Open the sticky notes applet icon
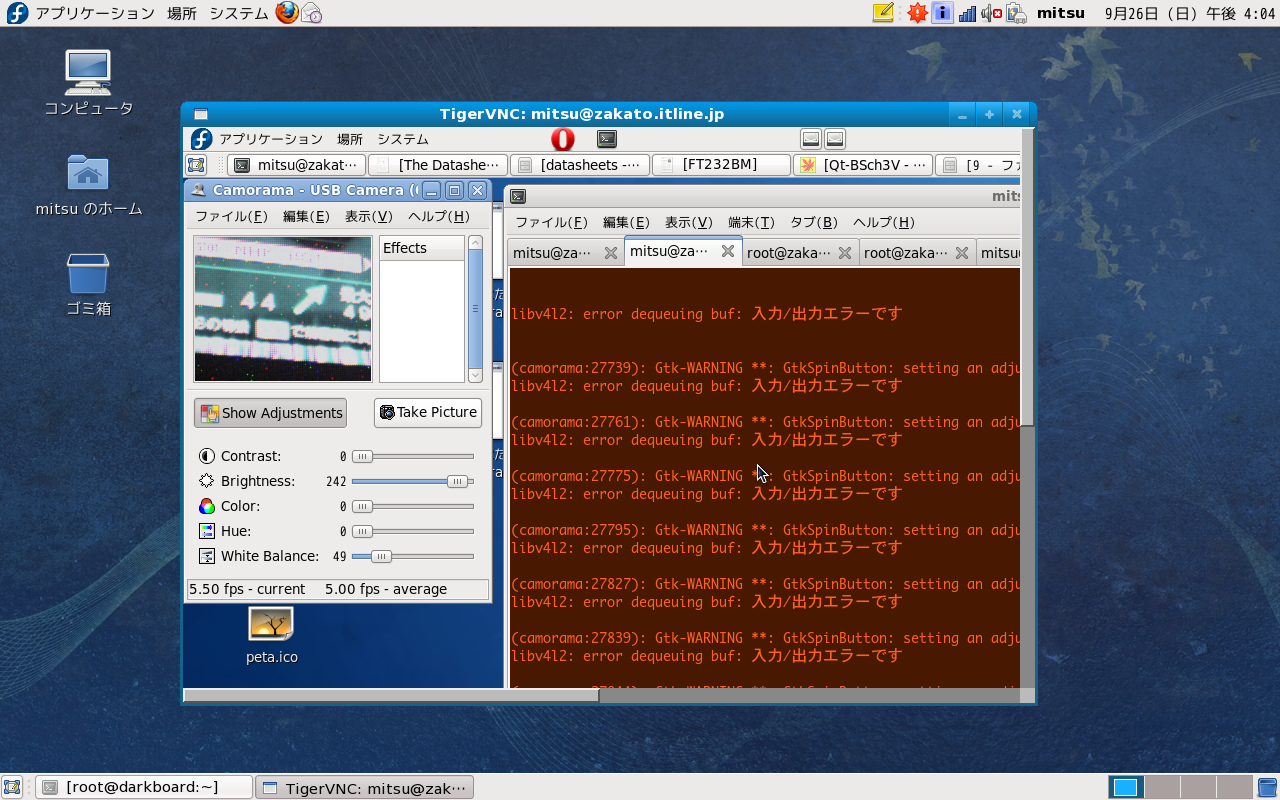 (x=883, y=13)
